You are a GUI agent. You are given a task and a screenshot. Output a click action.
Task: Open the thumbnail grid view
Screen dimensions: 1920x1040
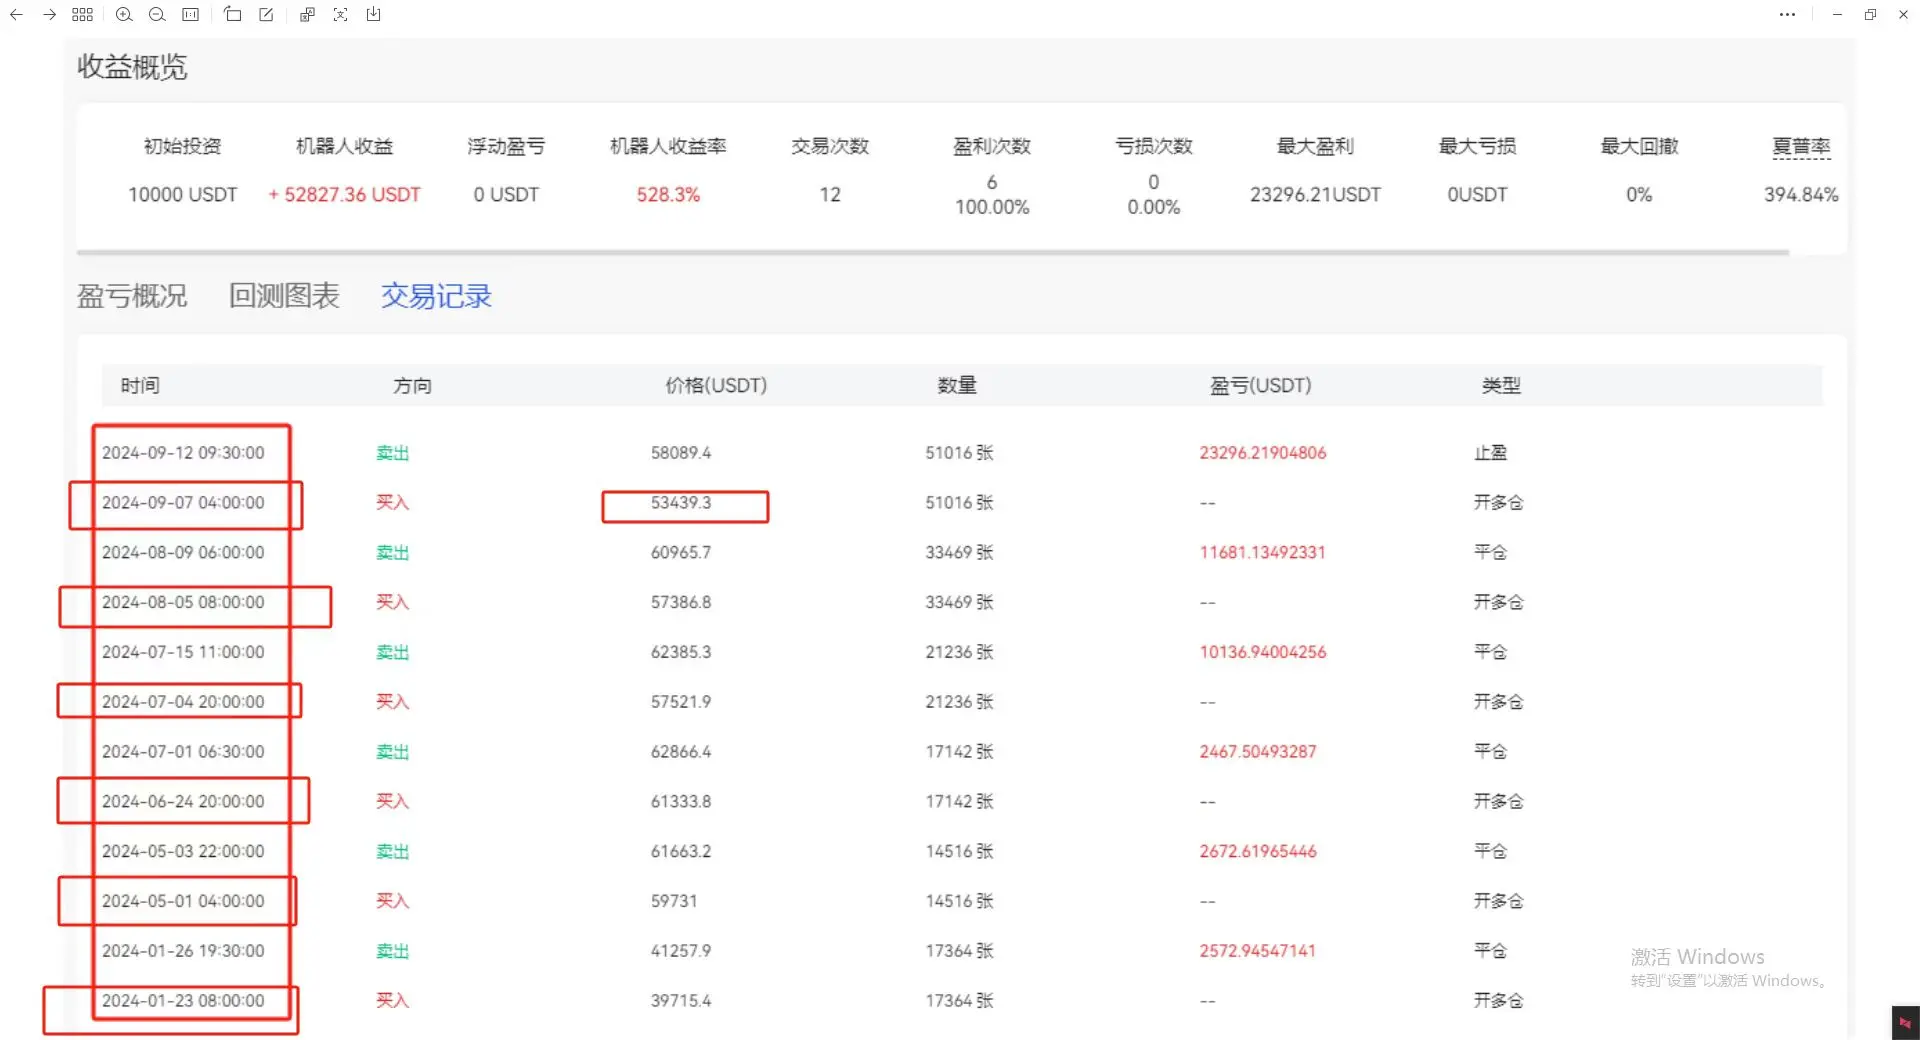83,15
